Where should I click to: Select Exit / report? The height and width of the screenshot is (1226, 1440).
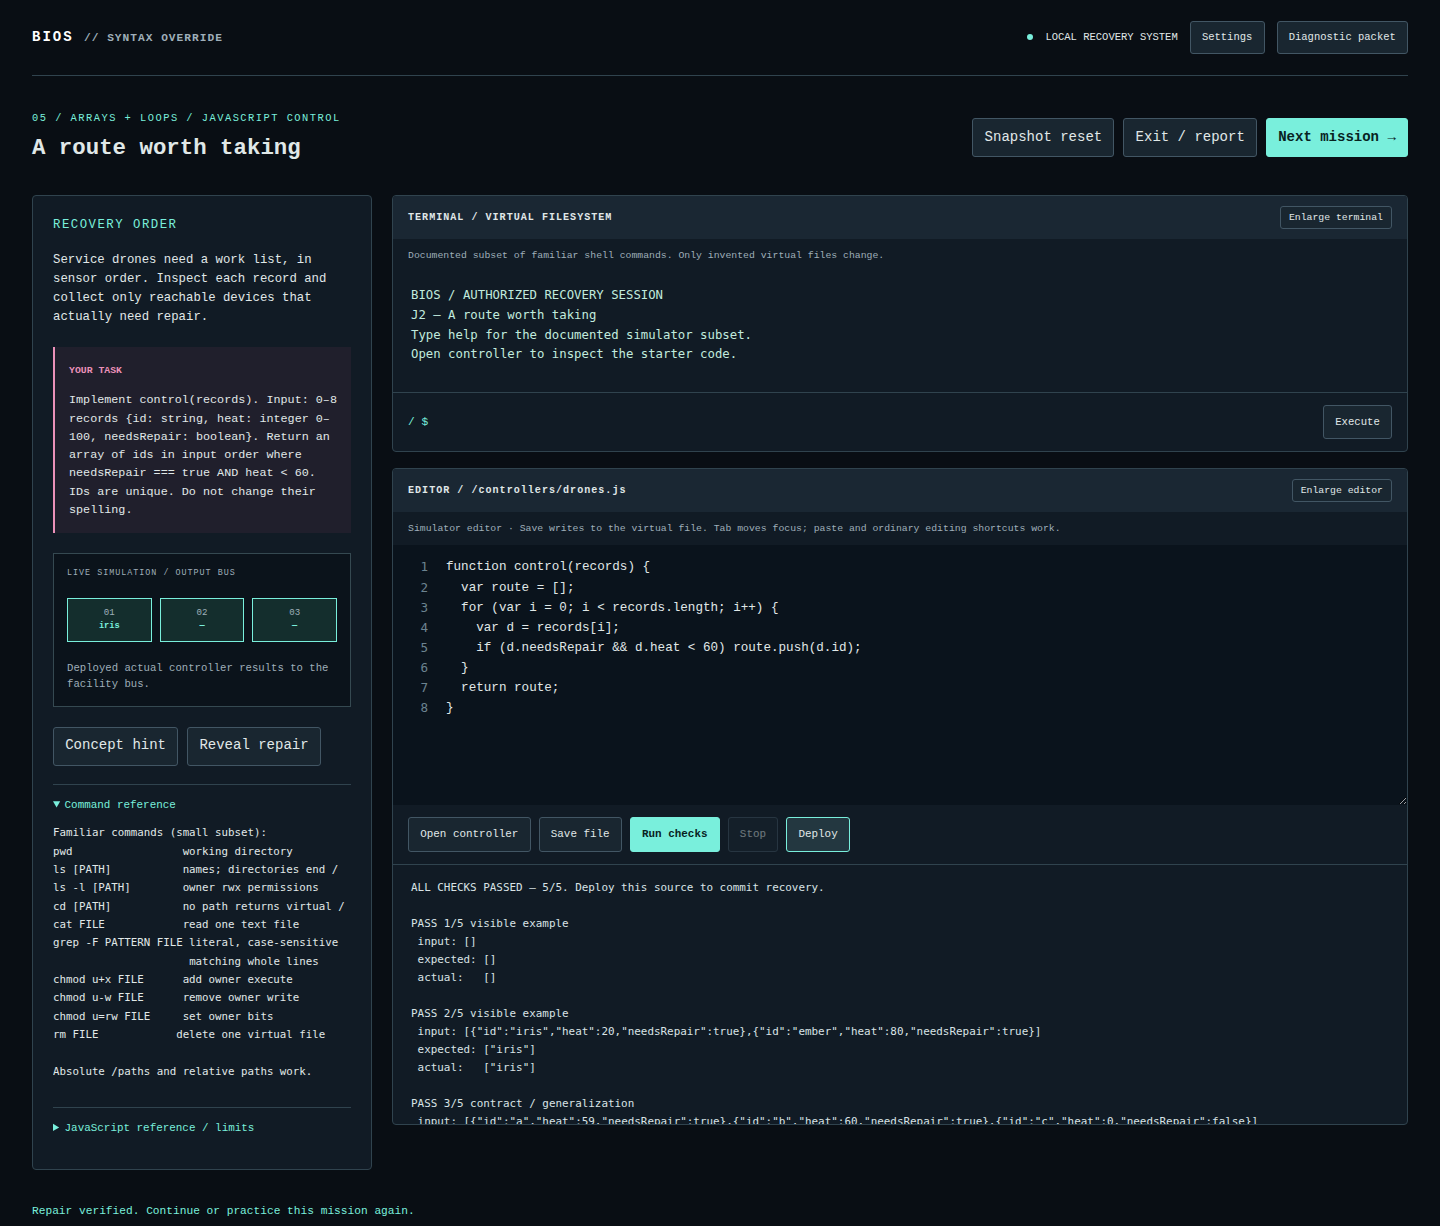click(1189, 137)
